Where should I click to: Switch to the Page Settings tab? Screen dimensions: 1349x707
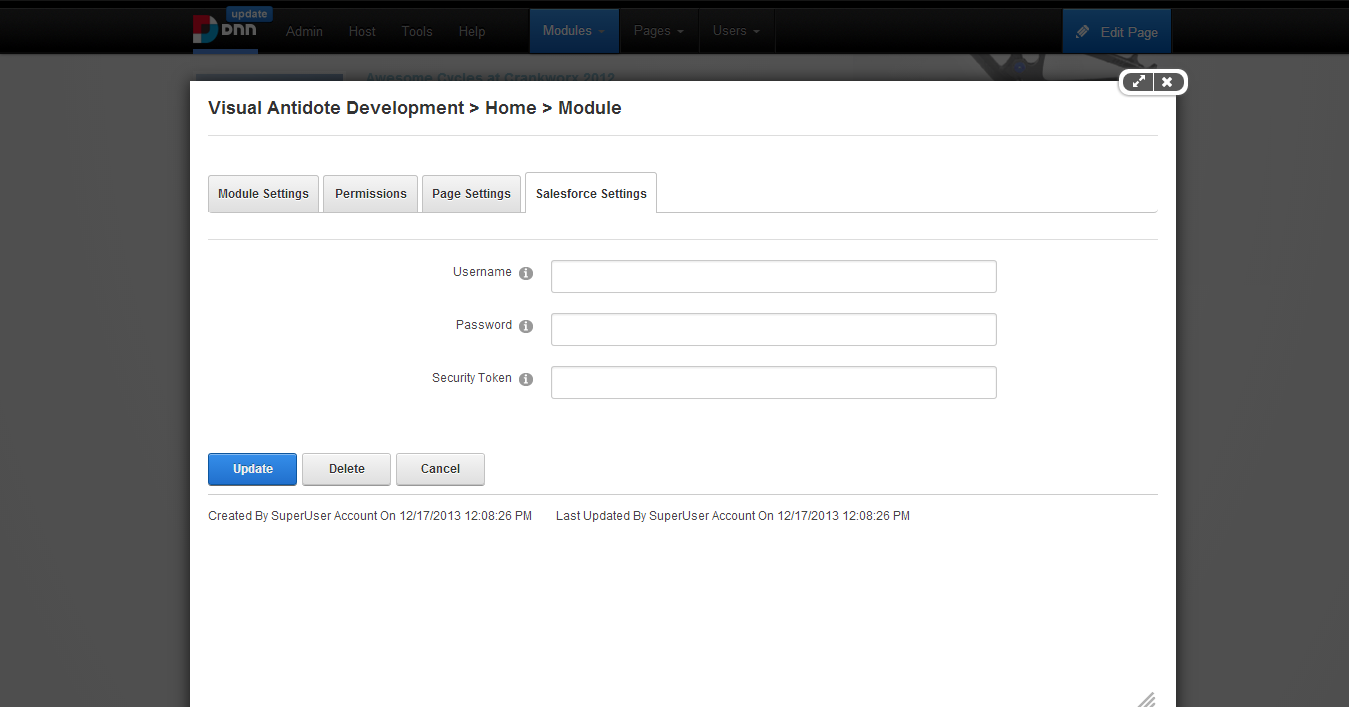[471, 194]
